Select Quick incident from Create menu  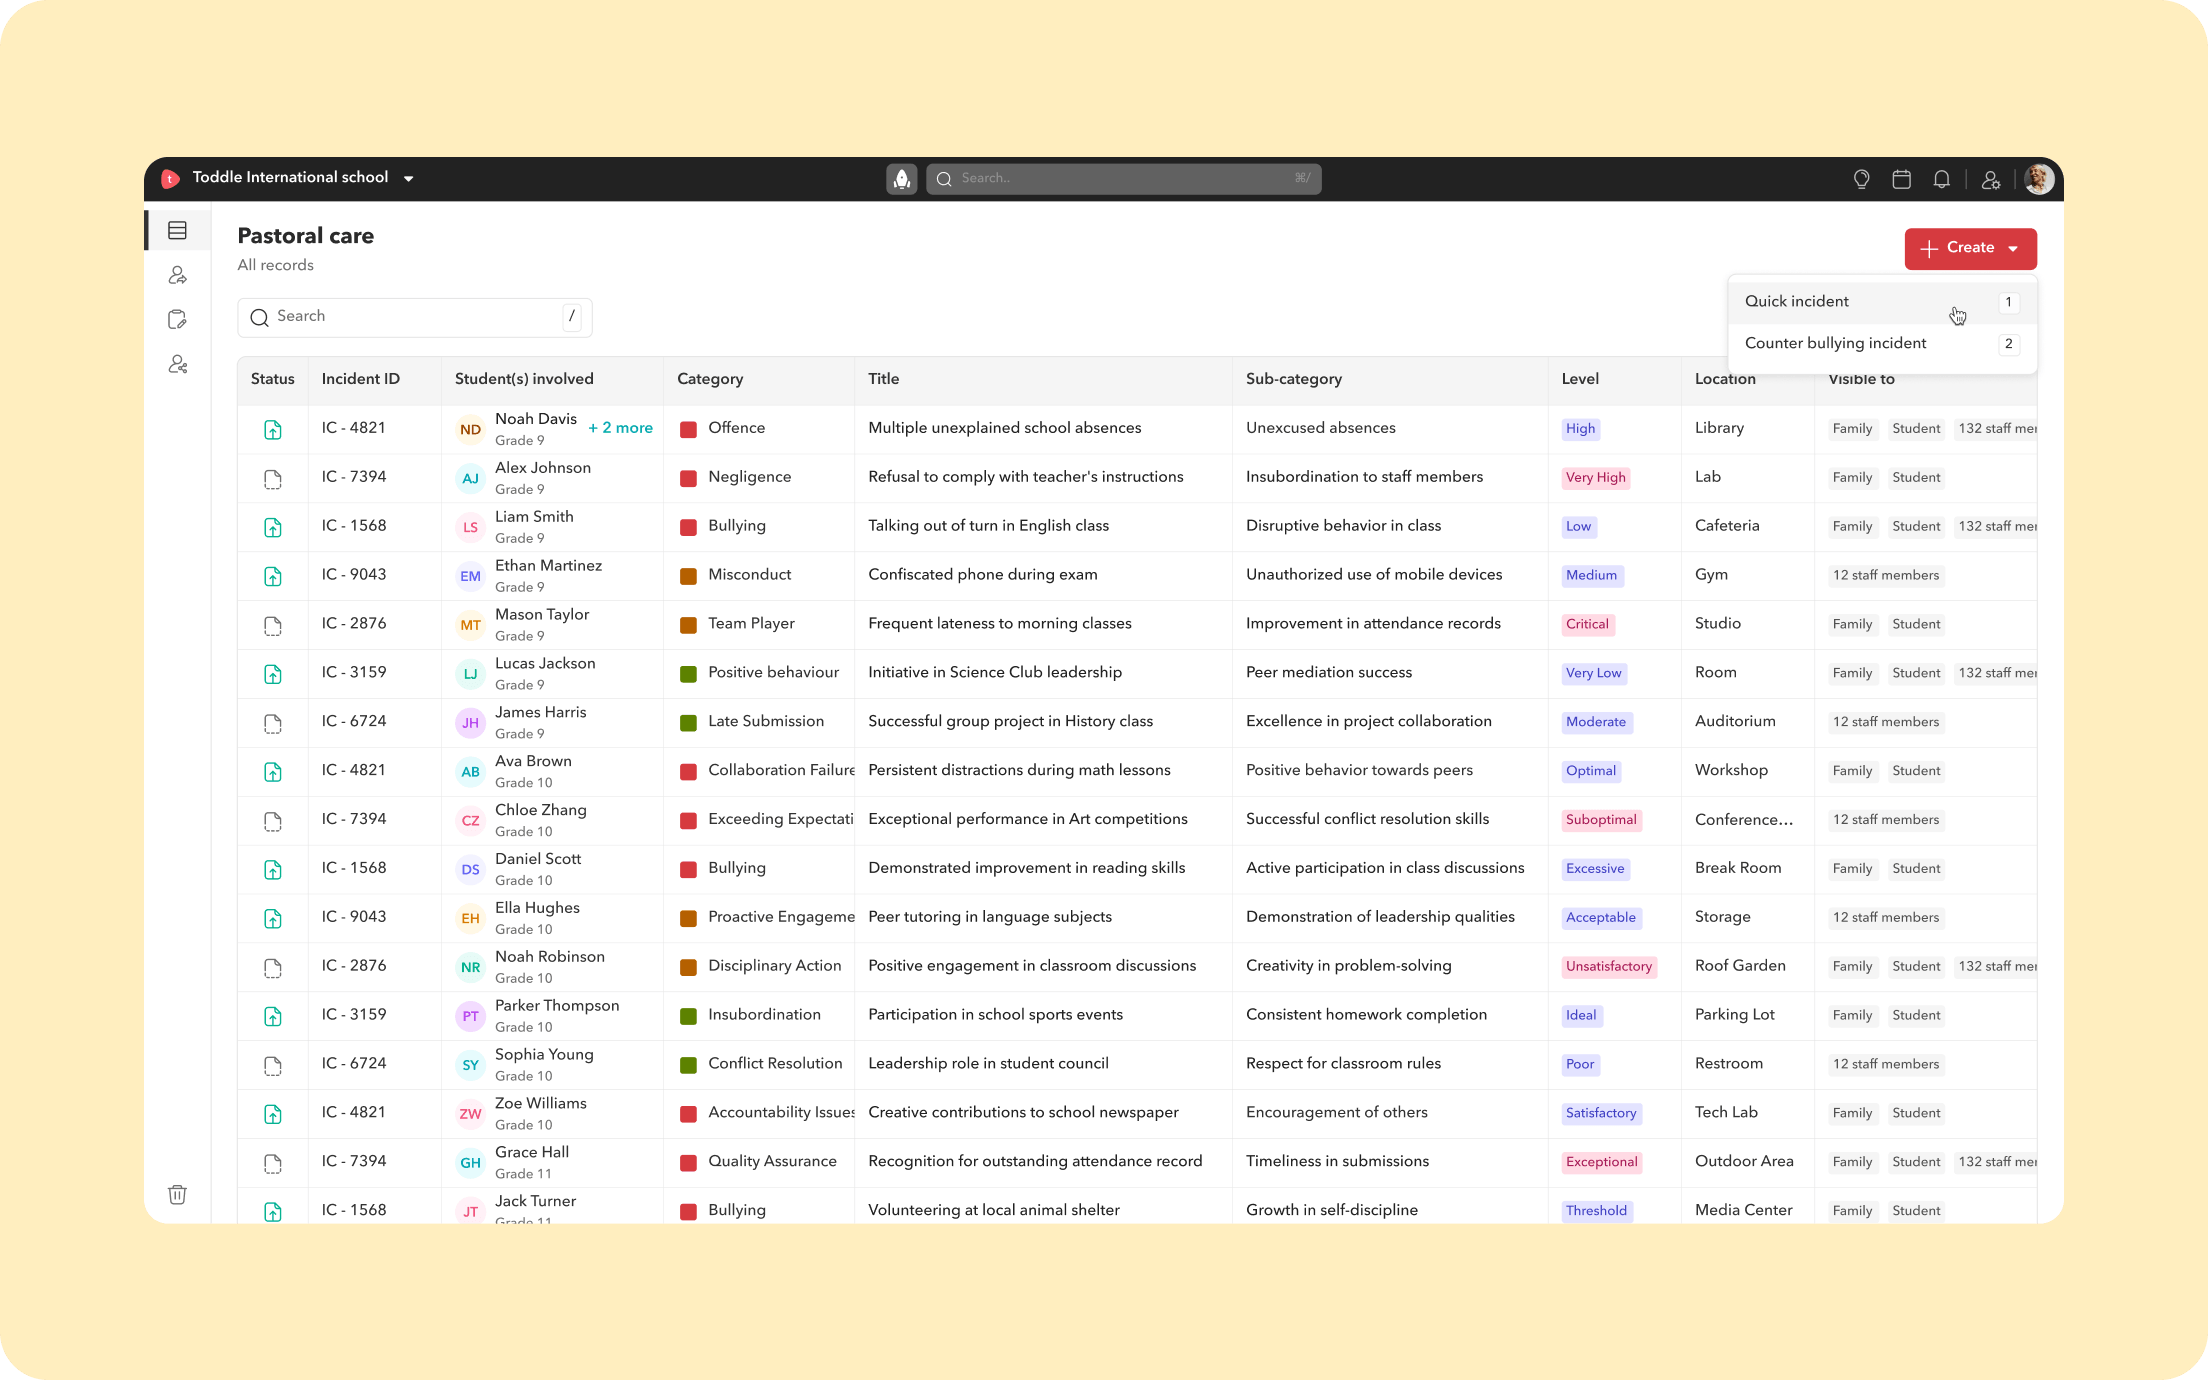point(1882,302)
